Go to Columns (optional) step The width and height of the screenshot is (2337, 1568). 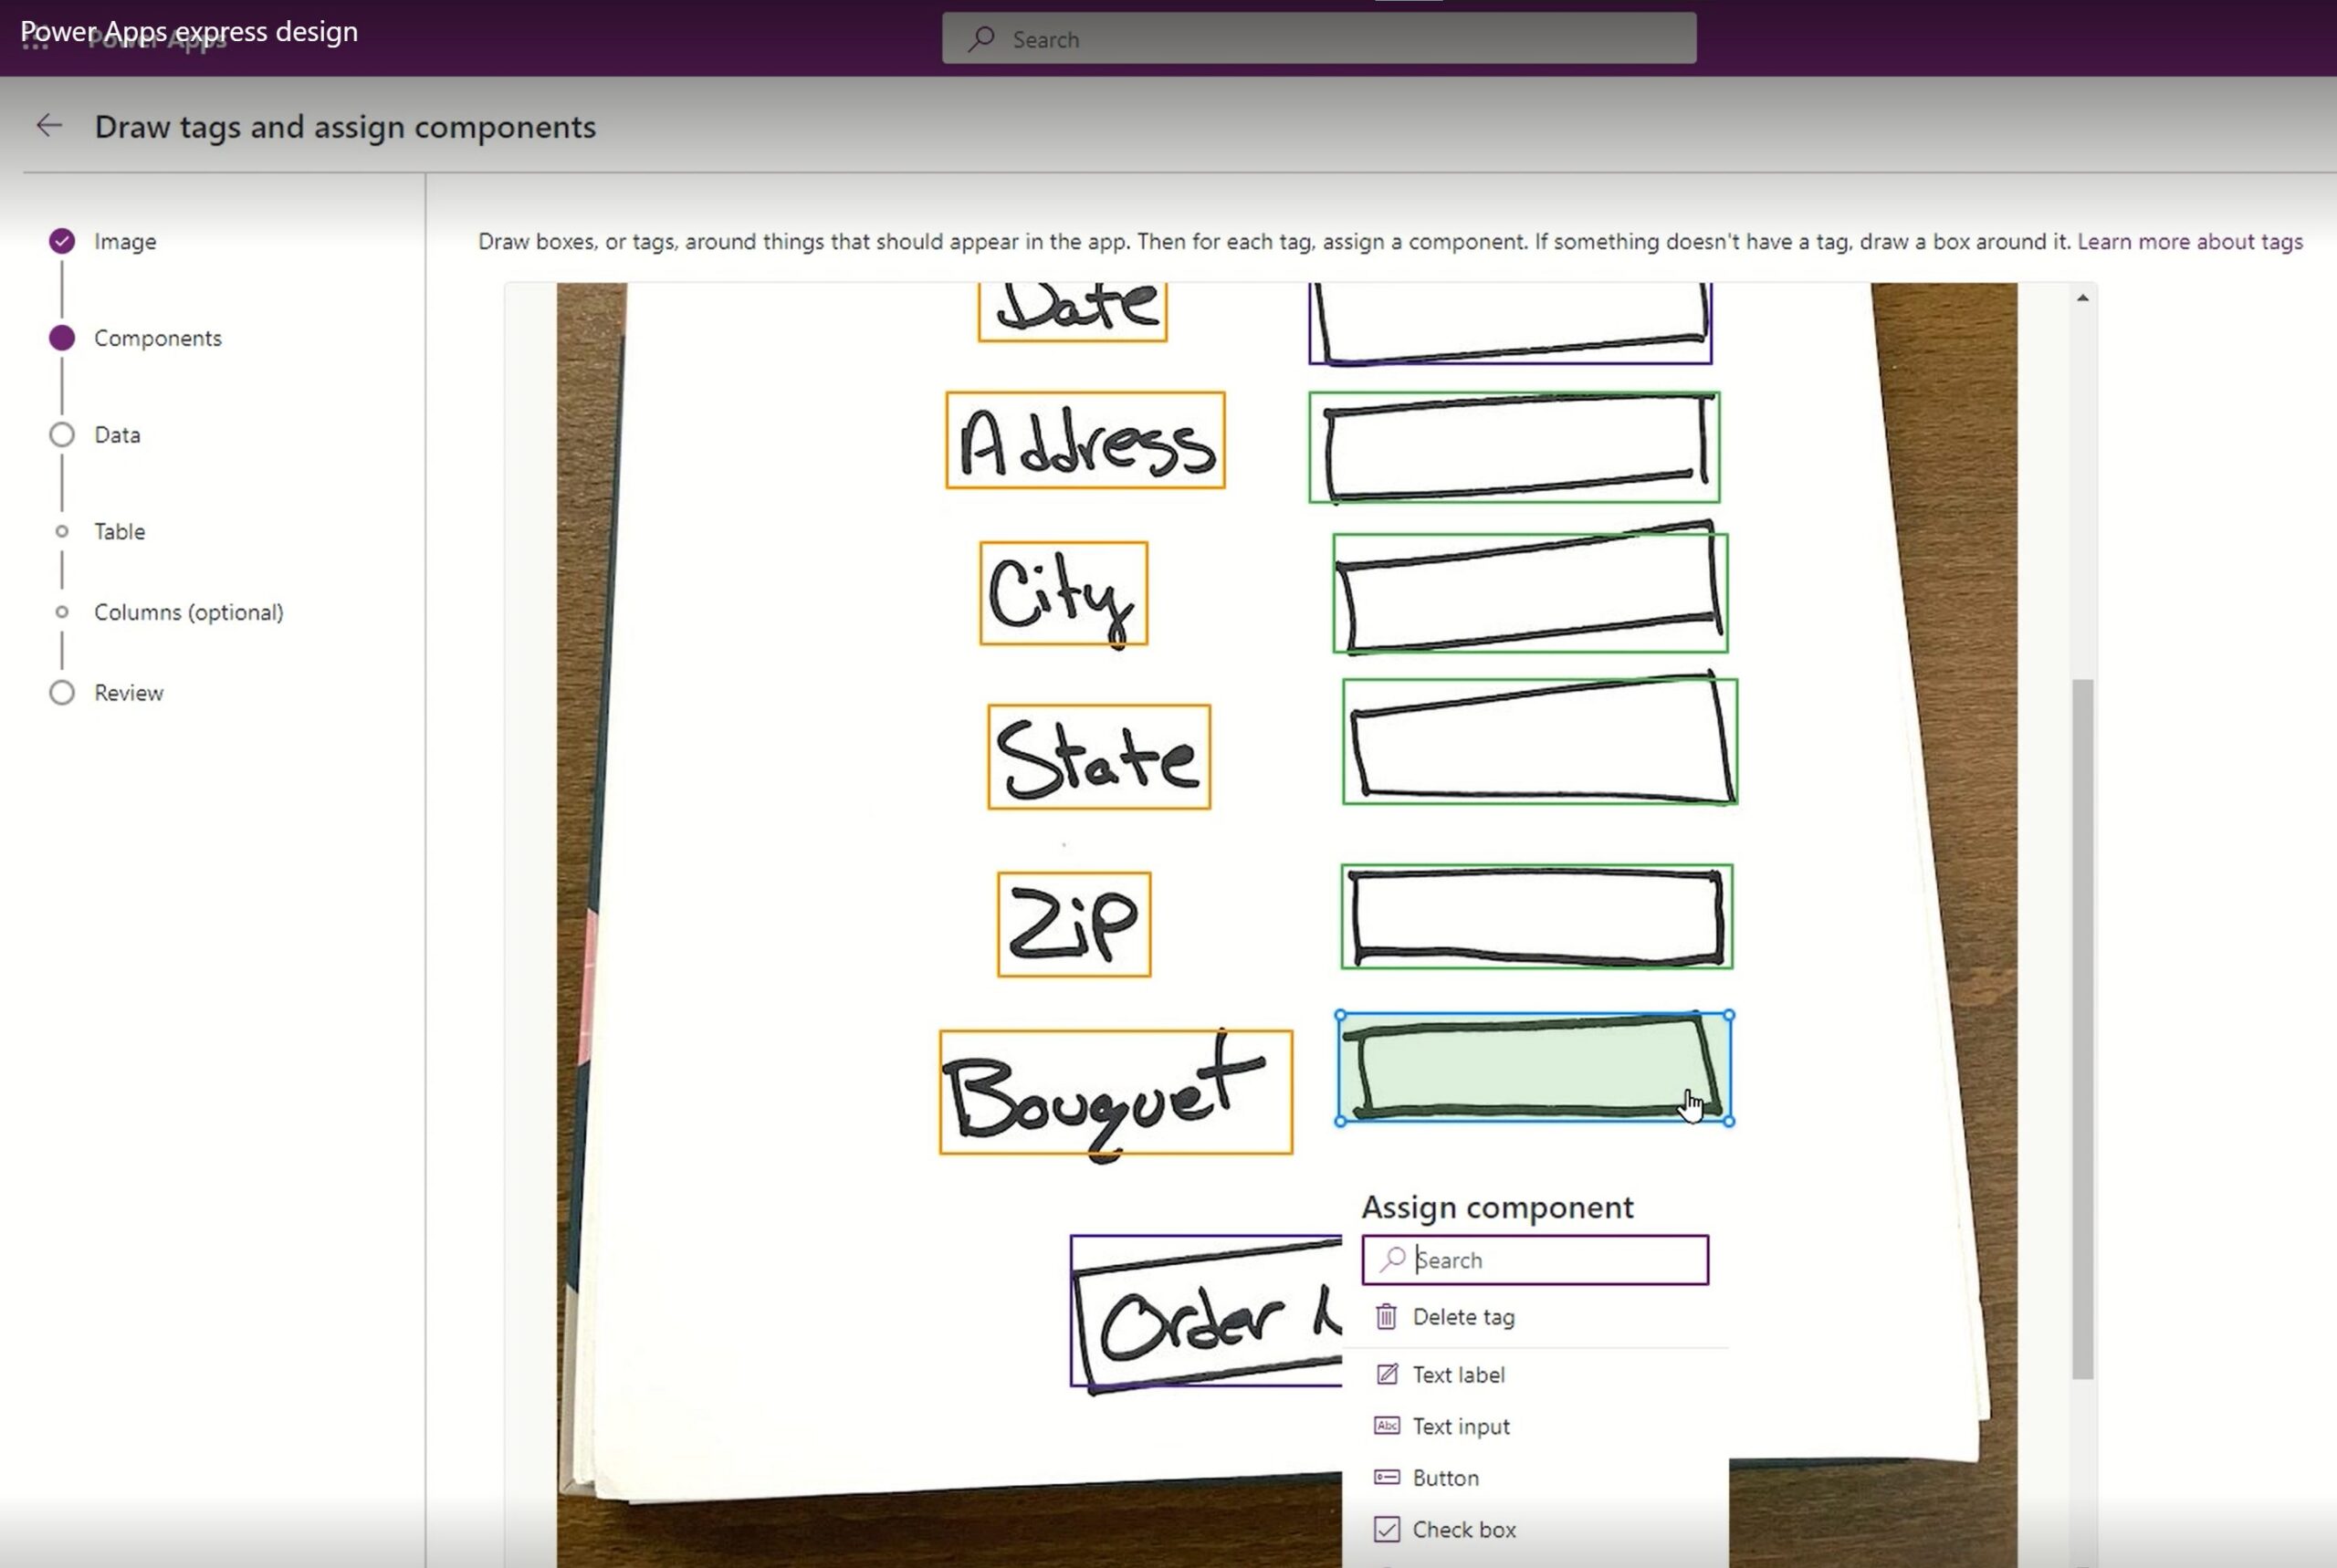(x=189, y=612)
